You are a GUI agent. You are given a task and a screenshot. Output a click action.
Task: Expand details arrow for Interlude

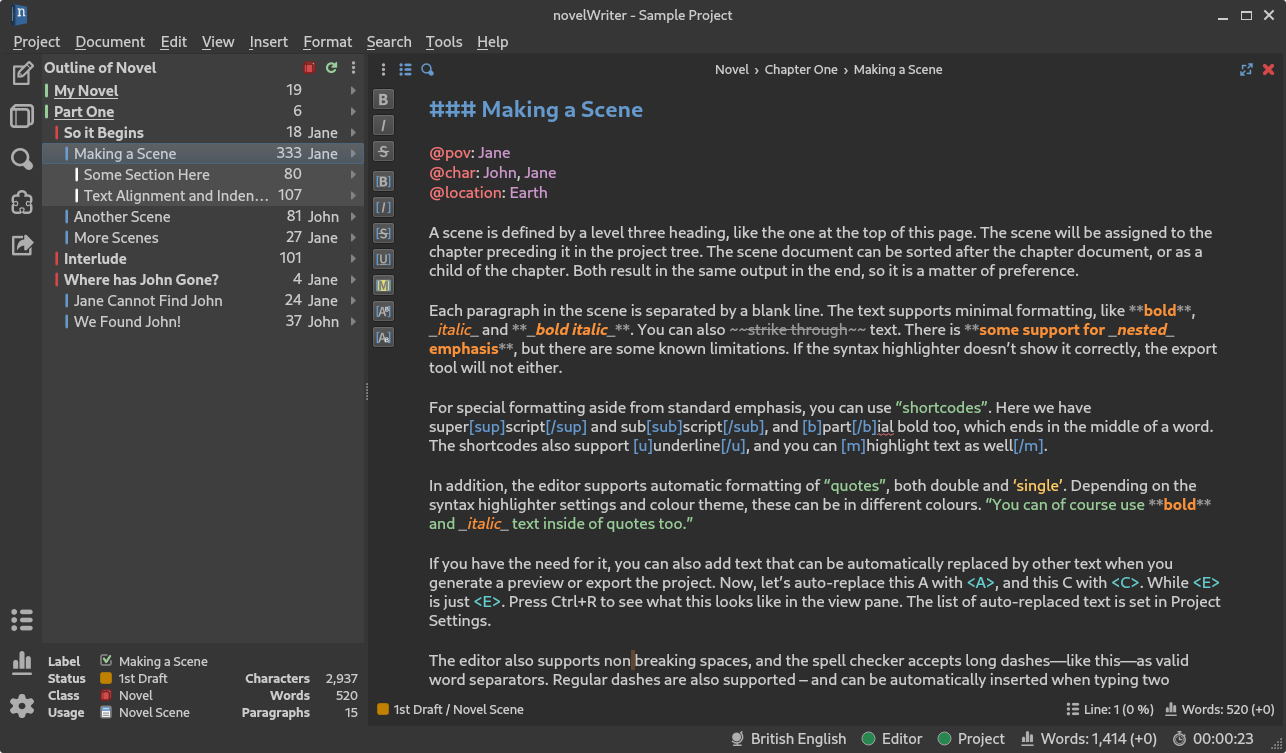(x=353, y=258)
